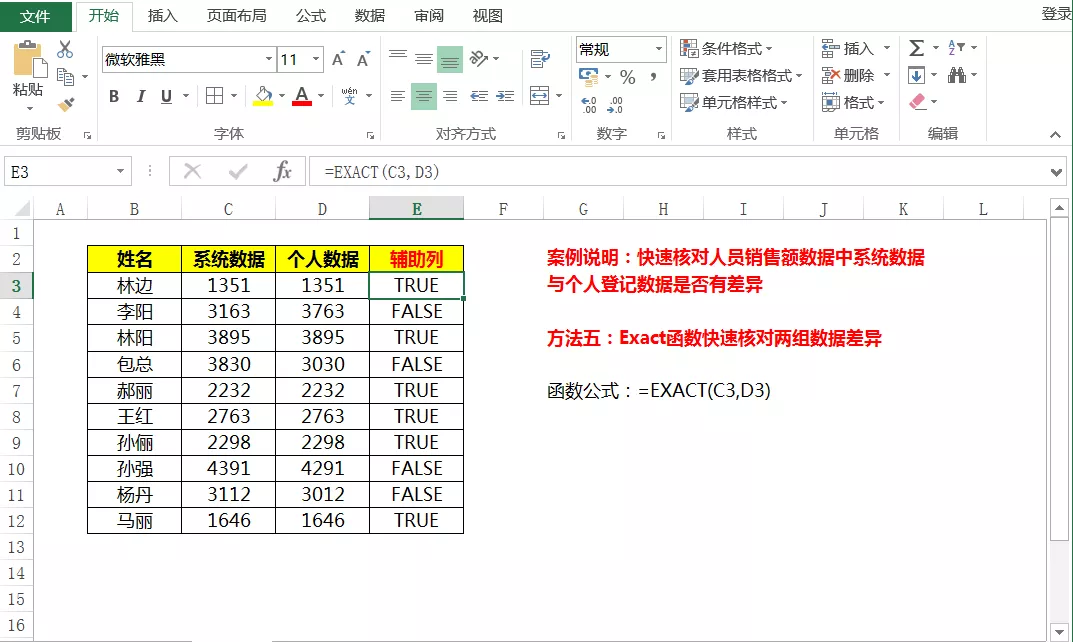Open the Conditional Formatting (条件格式) menu
The height and width of the screenshot is (642, 1073).
point(725,49)
